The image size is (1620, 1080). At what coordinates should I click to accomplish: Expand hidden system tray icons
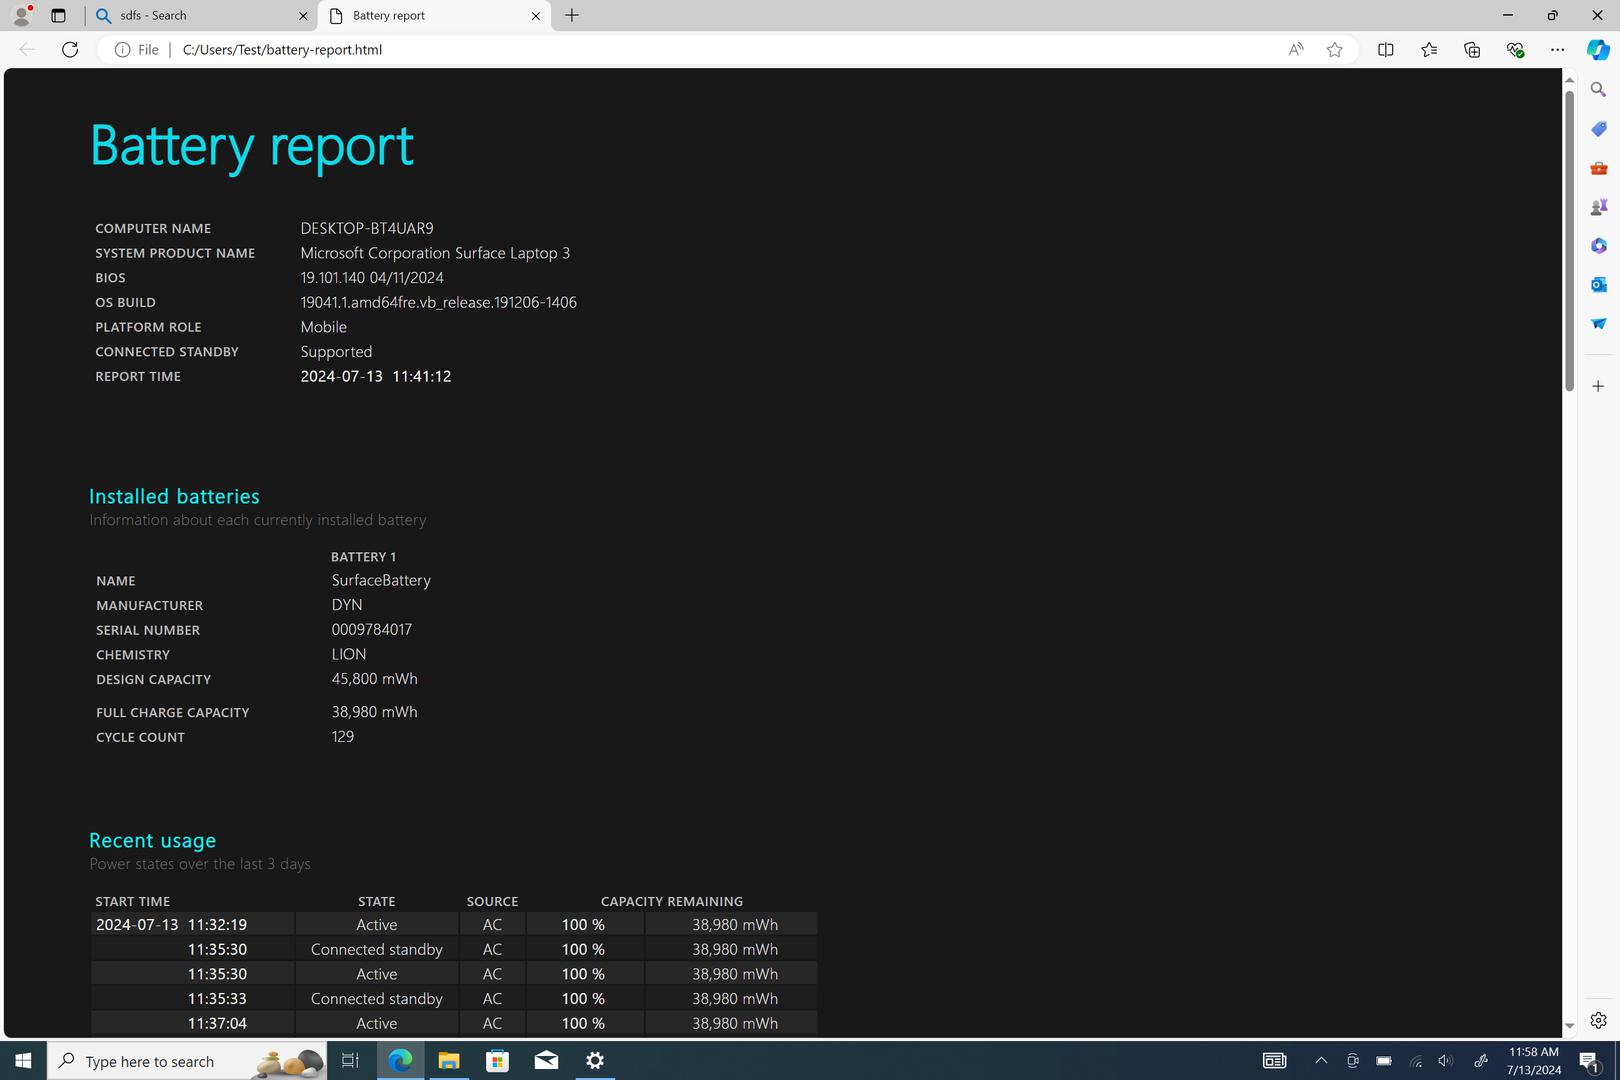1321,1061
